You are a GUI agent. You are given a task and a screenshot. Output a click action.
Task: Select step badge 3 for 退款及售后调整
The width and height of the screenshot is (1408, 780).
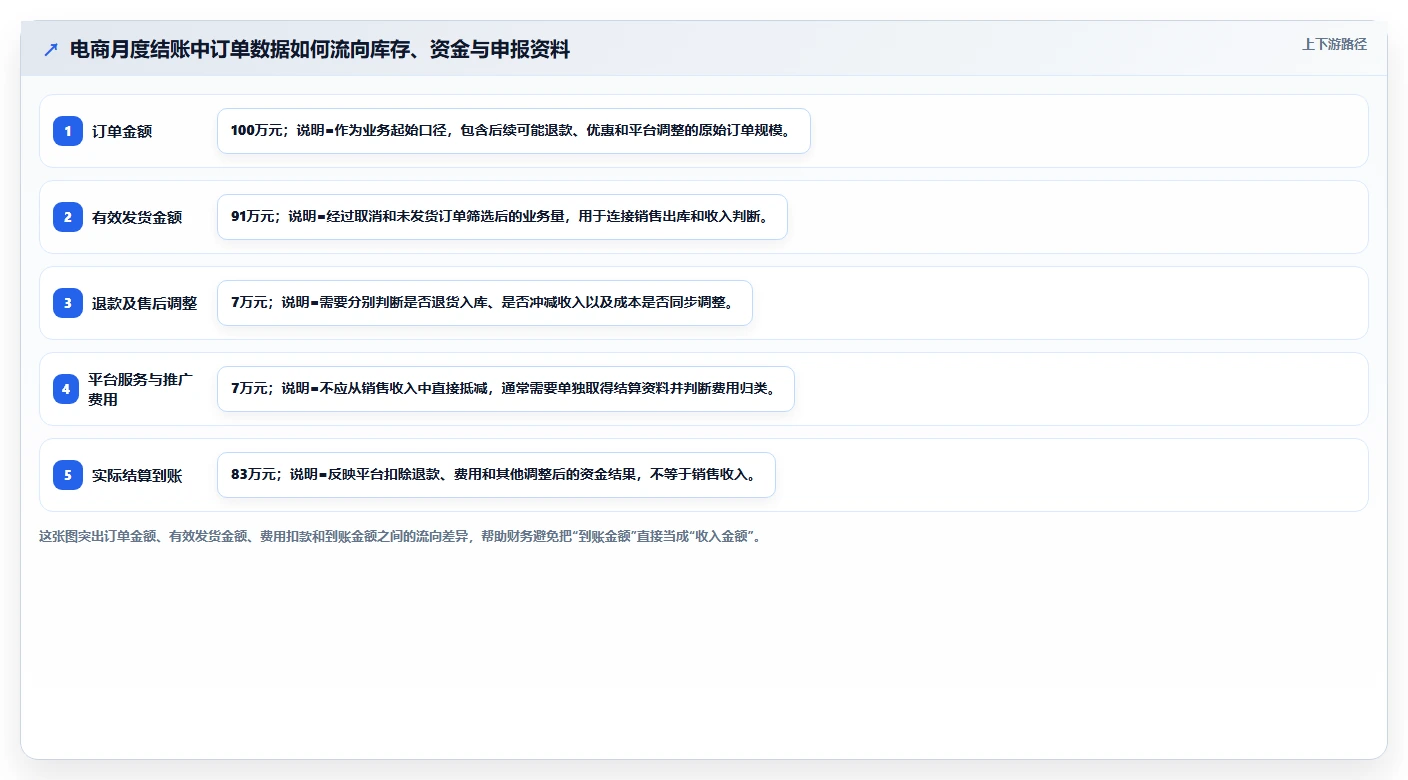[68, 303]
